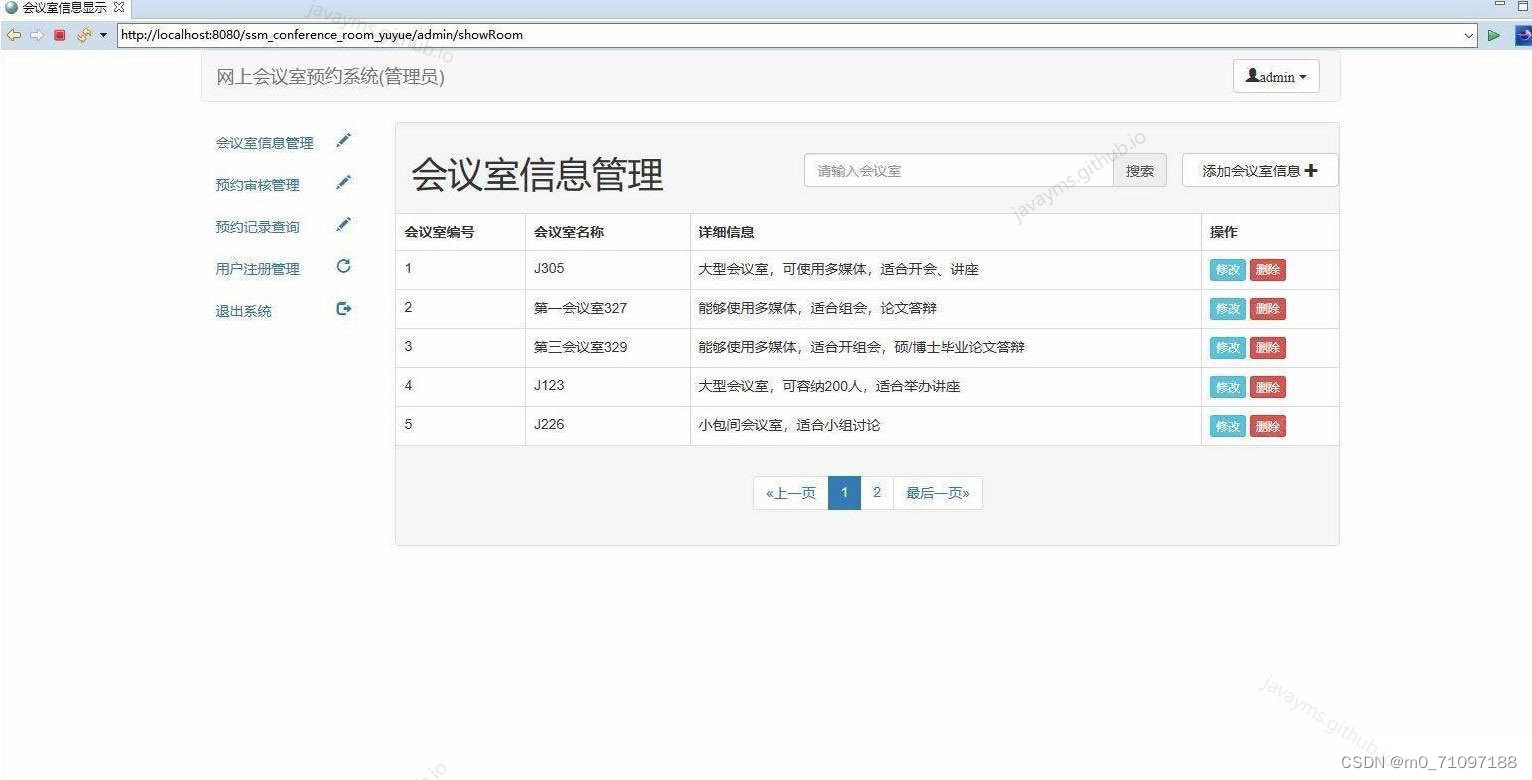Click 修改 for room J123
This screenshot has width=1532, height=780.
1228,387
